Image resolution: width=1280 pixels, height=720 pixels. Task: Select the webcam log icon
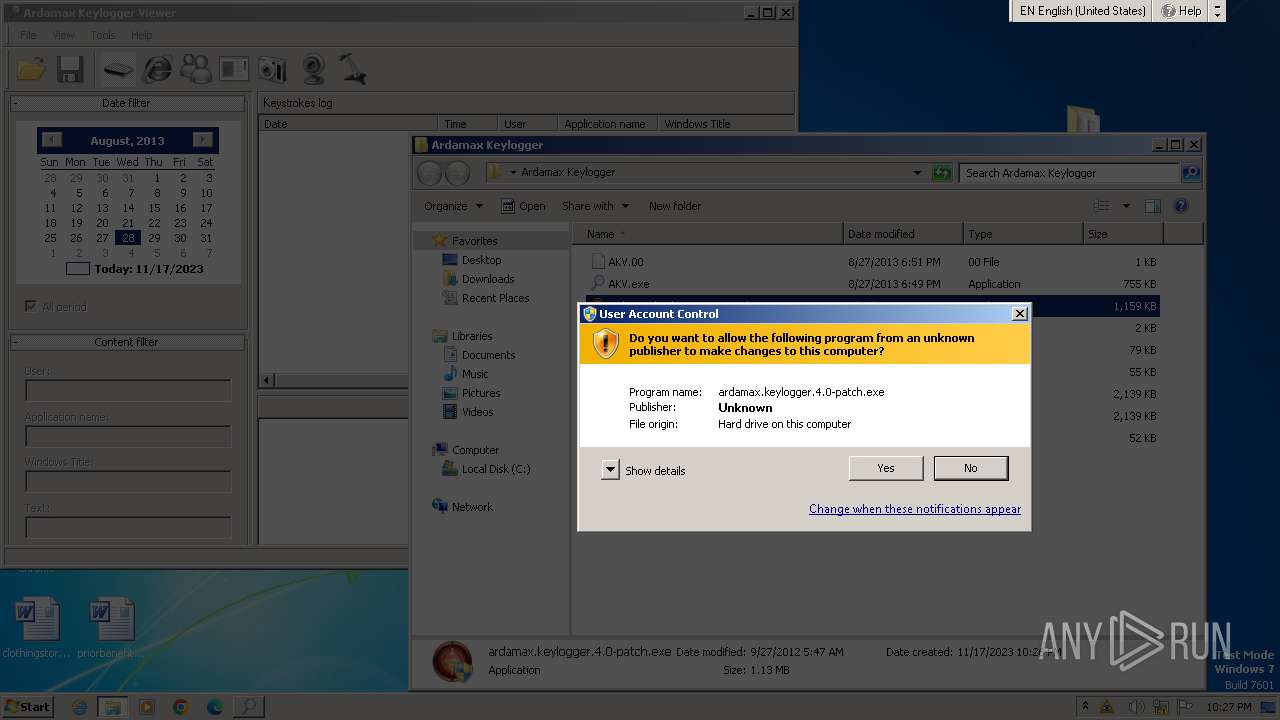point(314,69)
